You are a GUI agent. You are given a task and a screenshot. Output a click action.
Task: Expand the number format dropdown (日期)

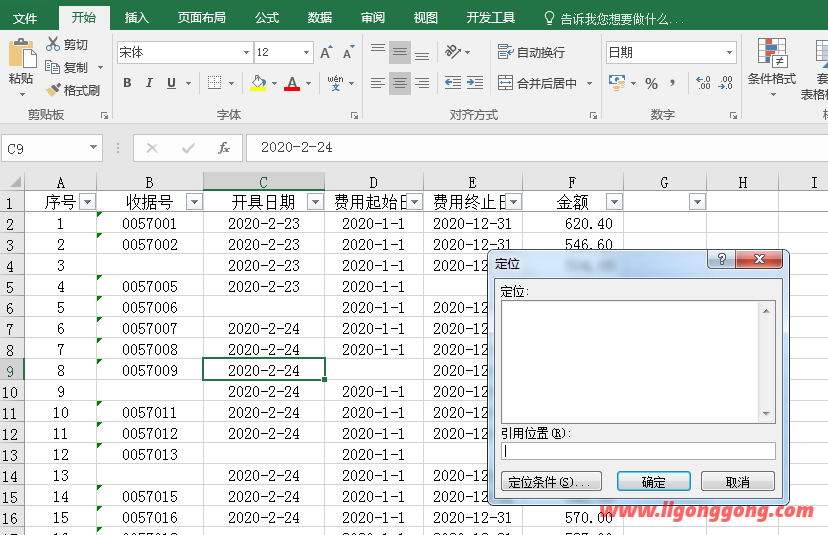click(729, 52)
